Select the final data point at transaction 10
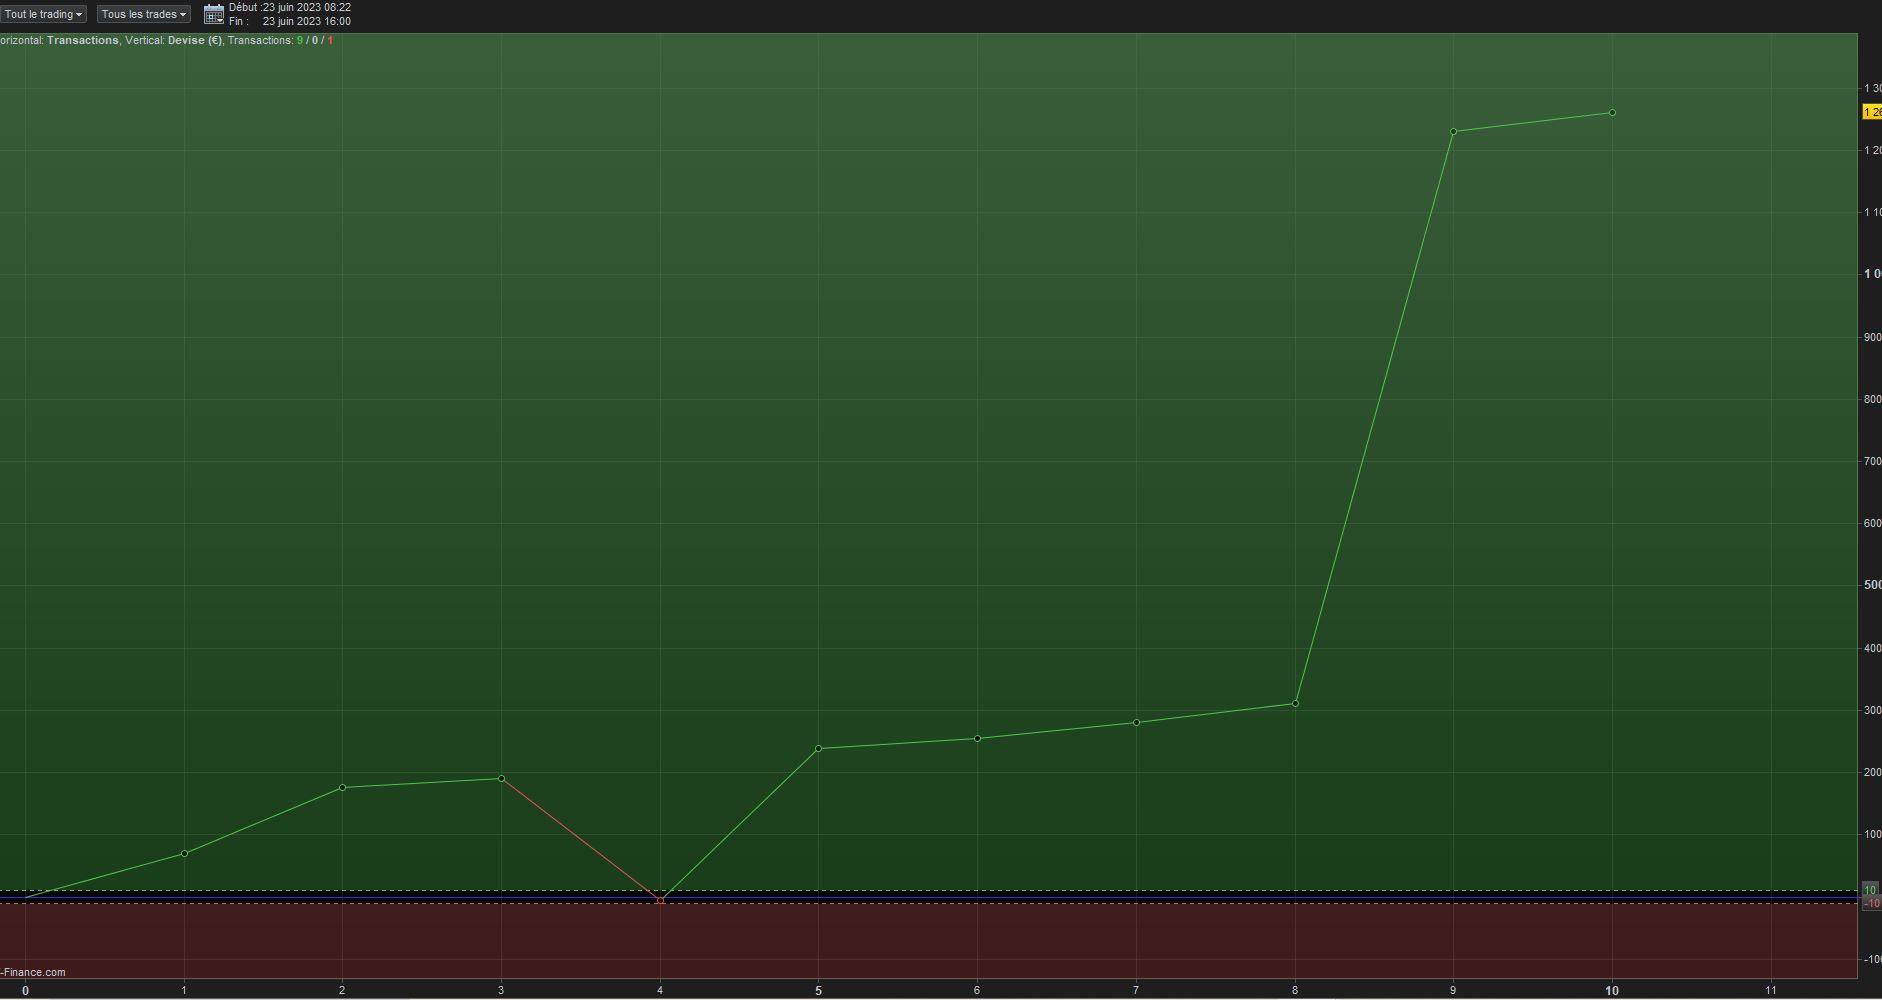The image size is (1882, 1000). click(x=1612, y=112)
